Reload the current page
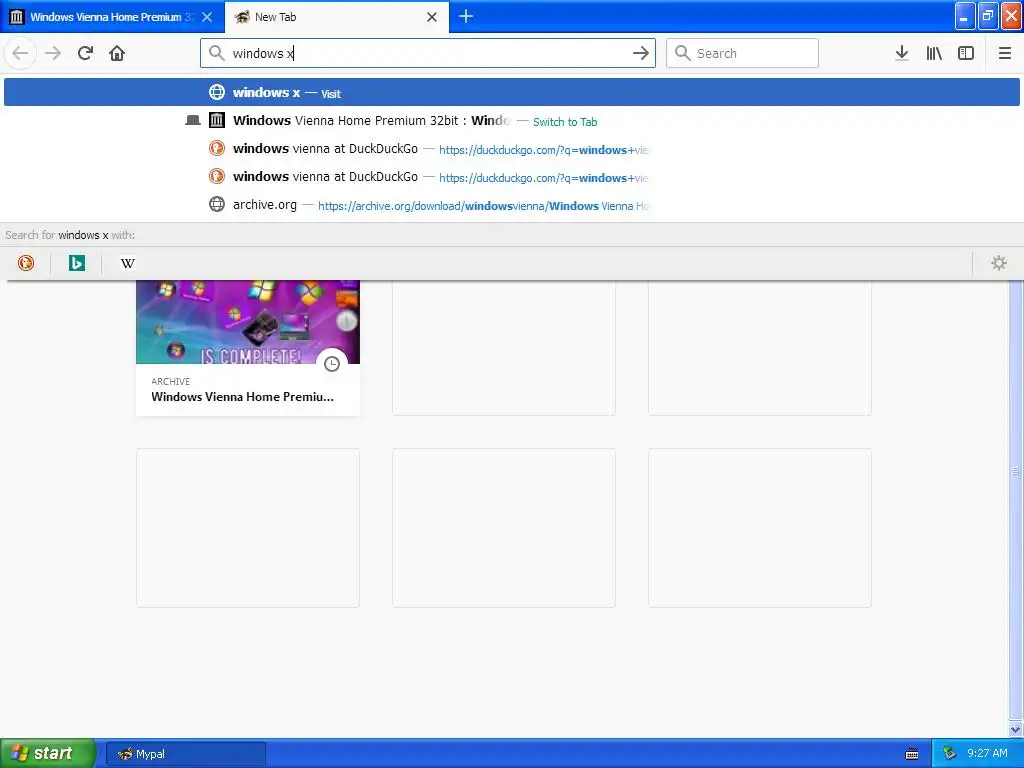 coord(85,53)
